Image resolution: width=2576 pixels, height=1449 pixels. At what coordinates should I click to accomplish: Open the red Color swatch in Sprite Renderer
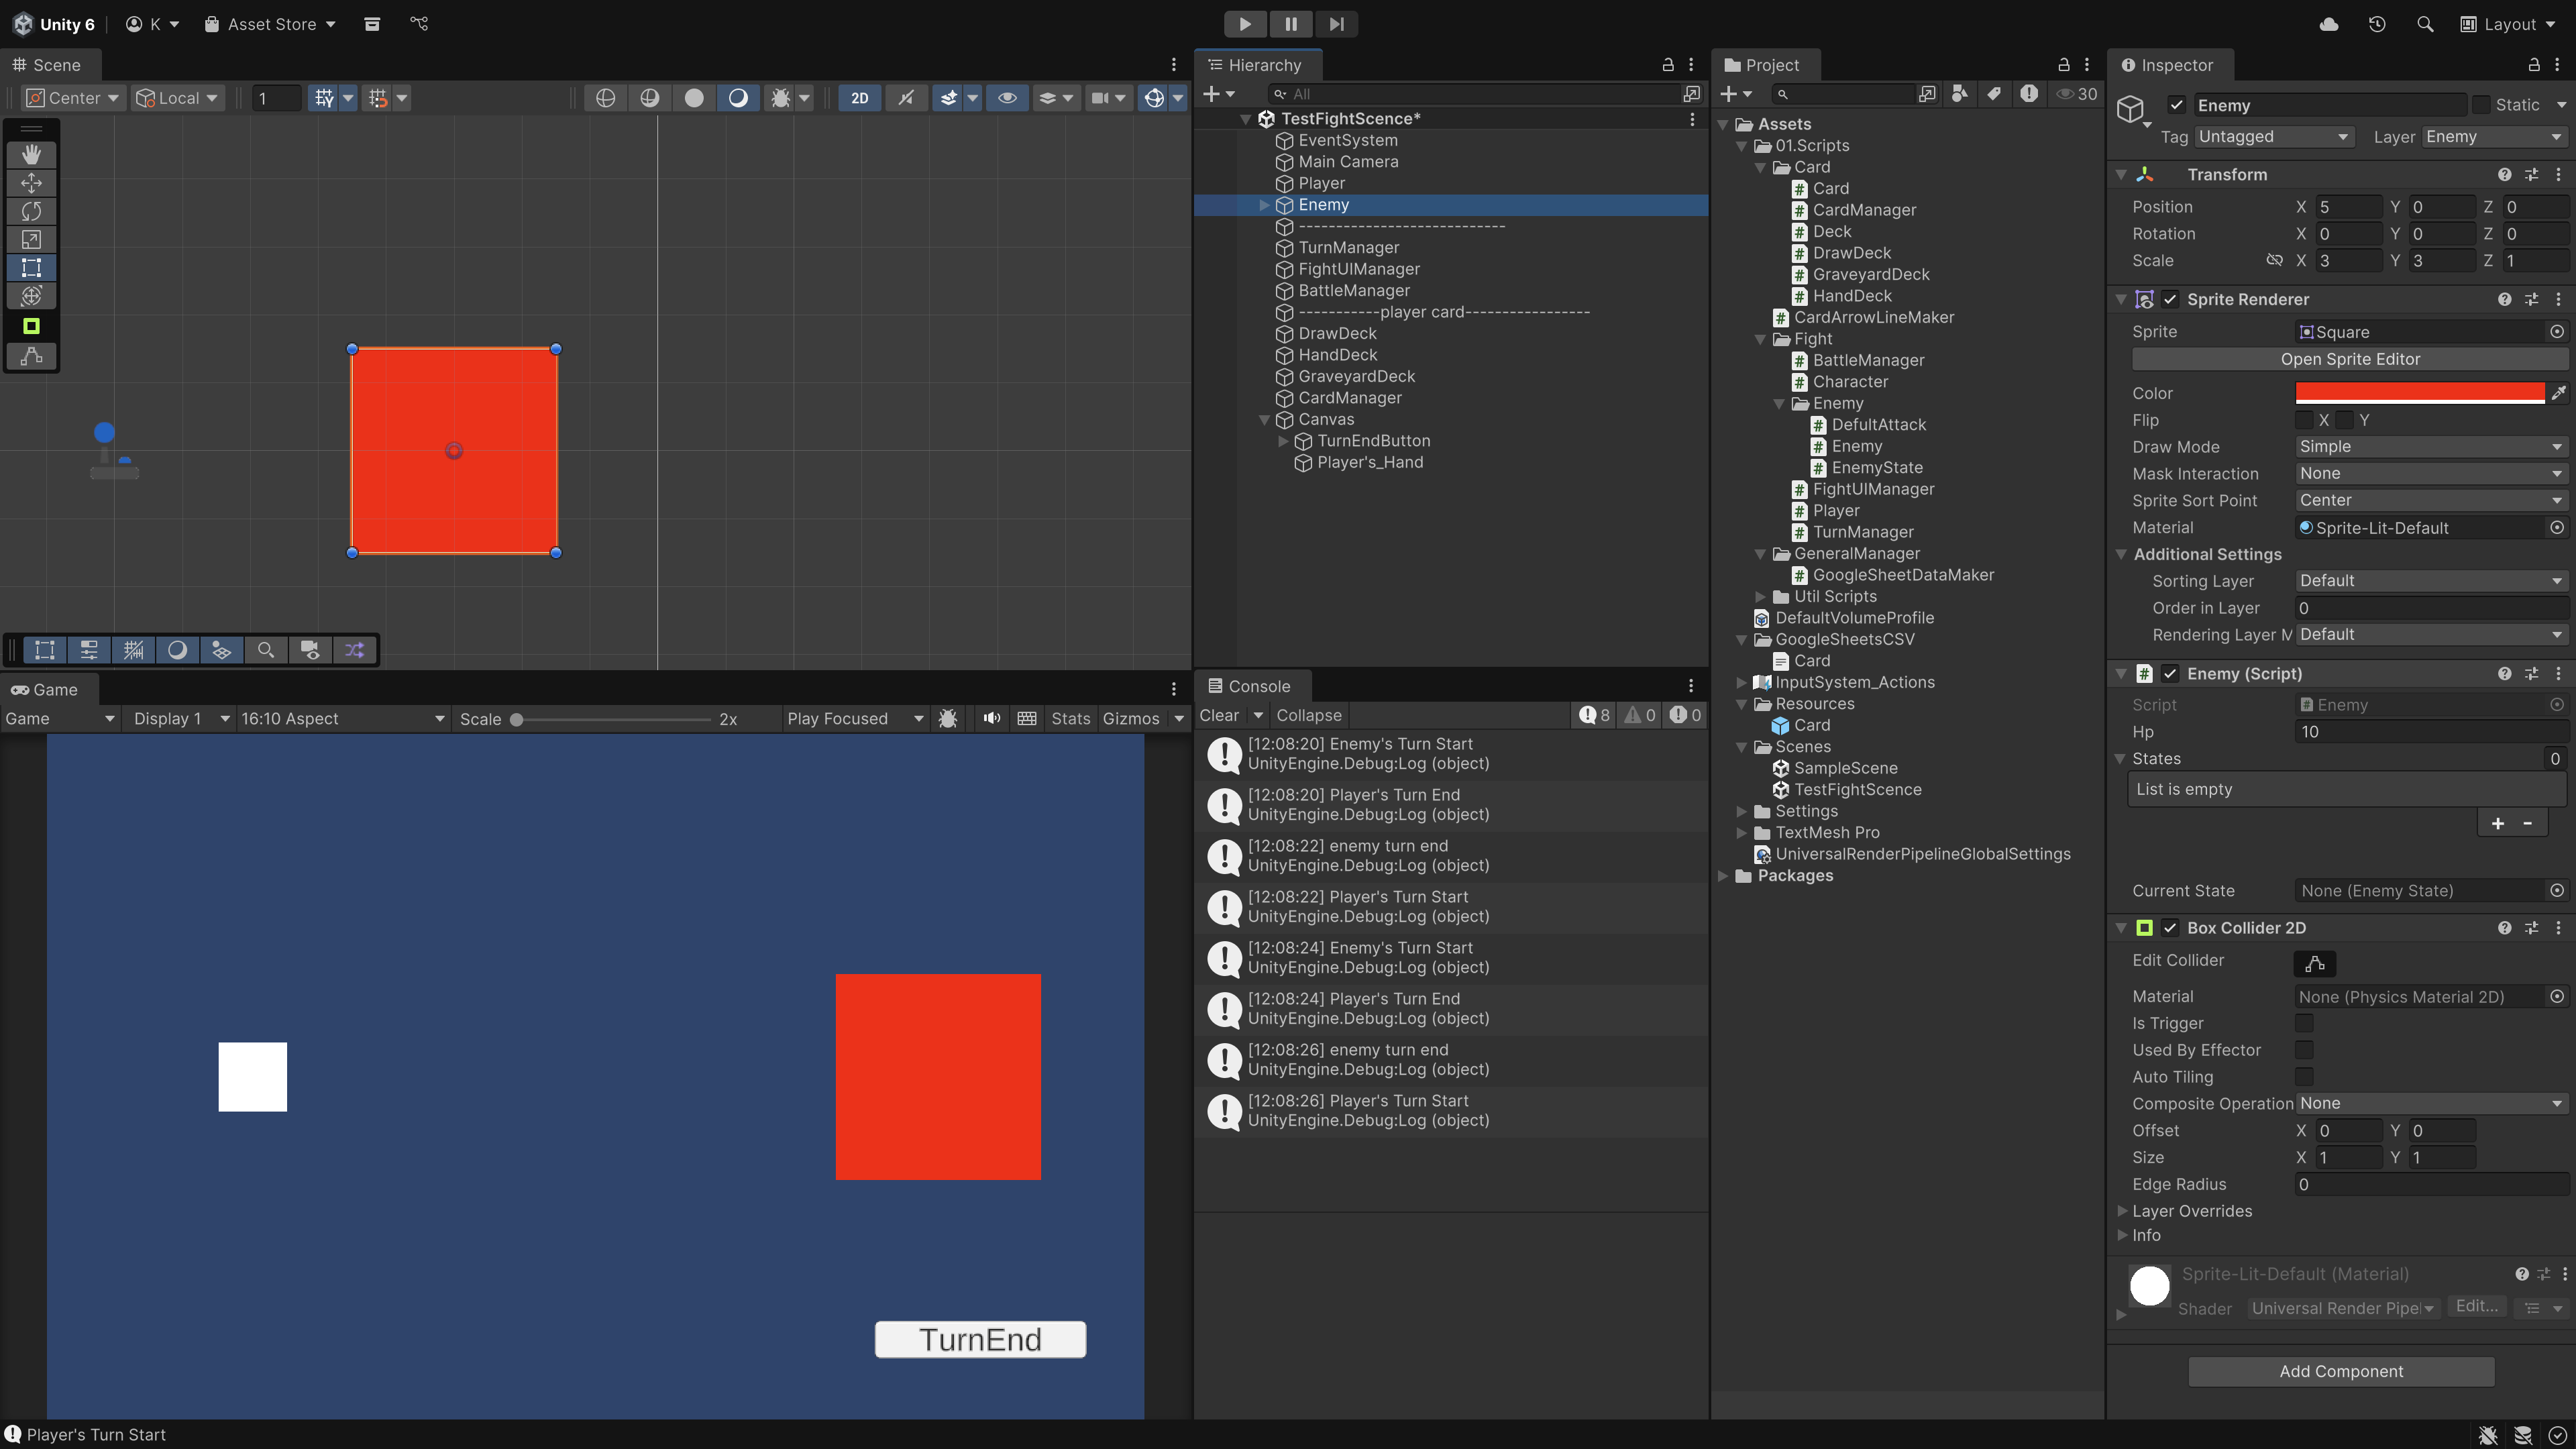pyautogui.click(x=2419, y=393)
